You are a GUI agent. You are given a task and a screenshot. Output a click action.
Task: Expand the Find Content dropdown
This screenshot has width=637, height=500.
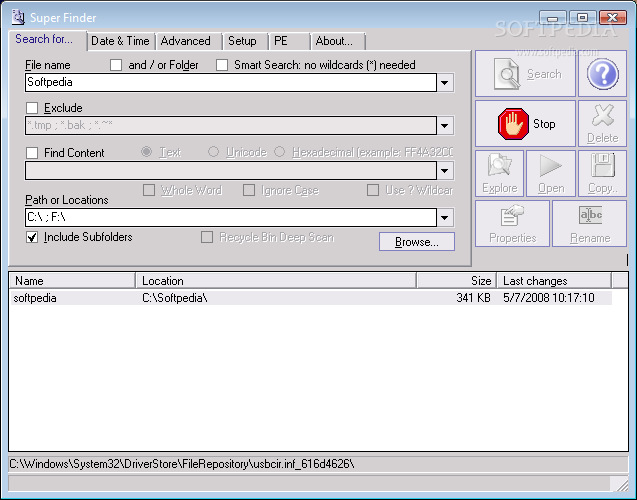click(x=445, y=171)
